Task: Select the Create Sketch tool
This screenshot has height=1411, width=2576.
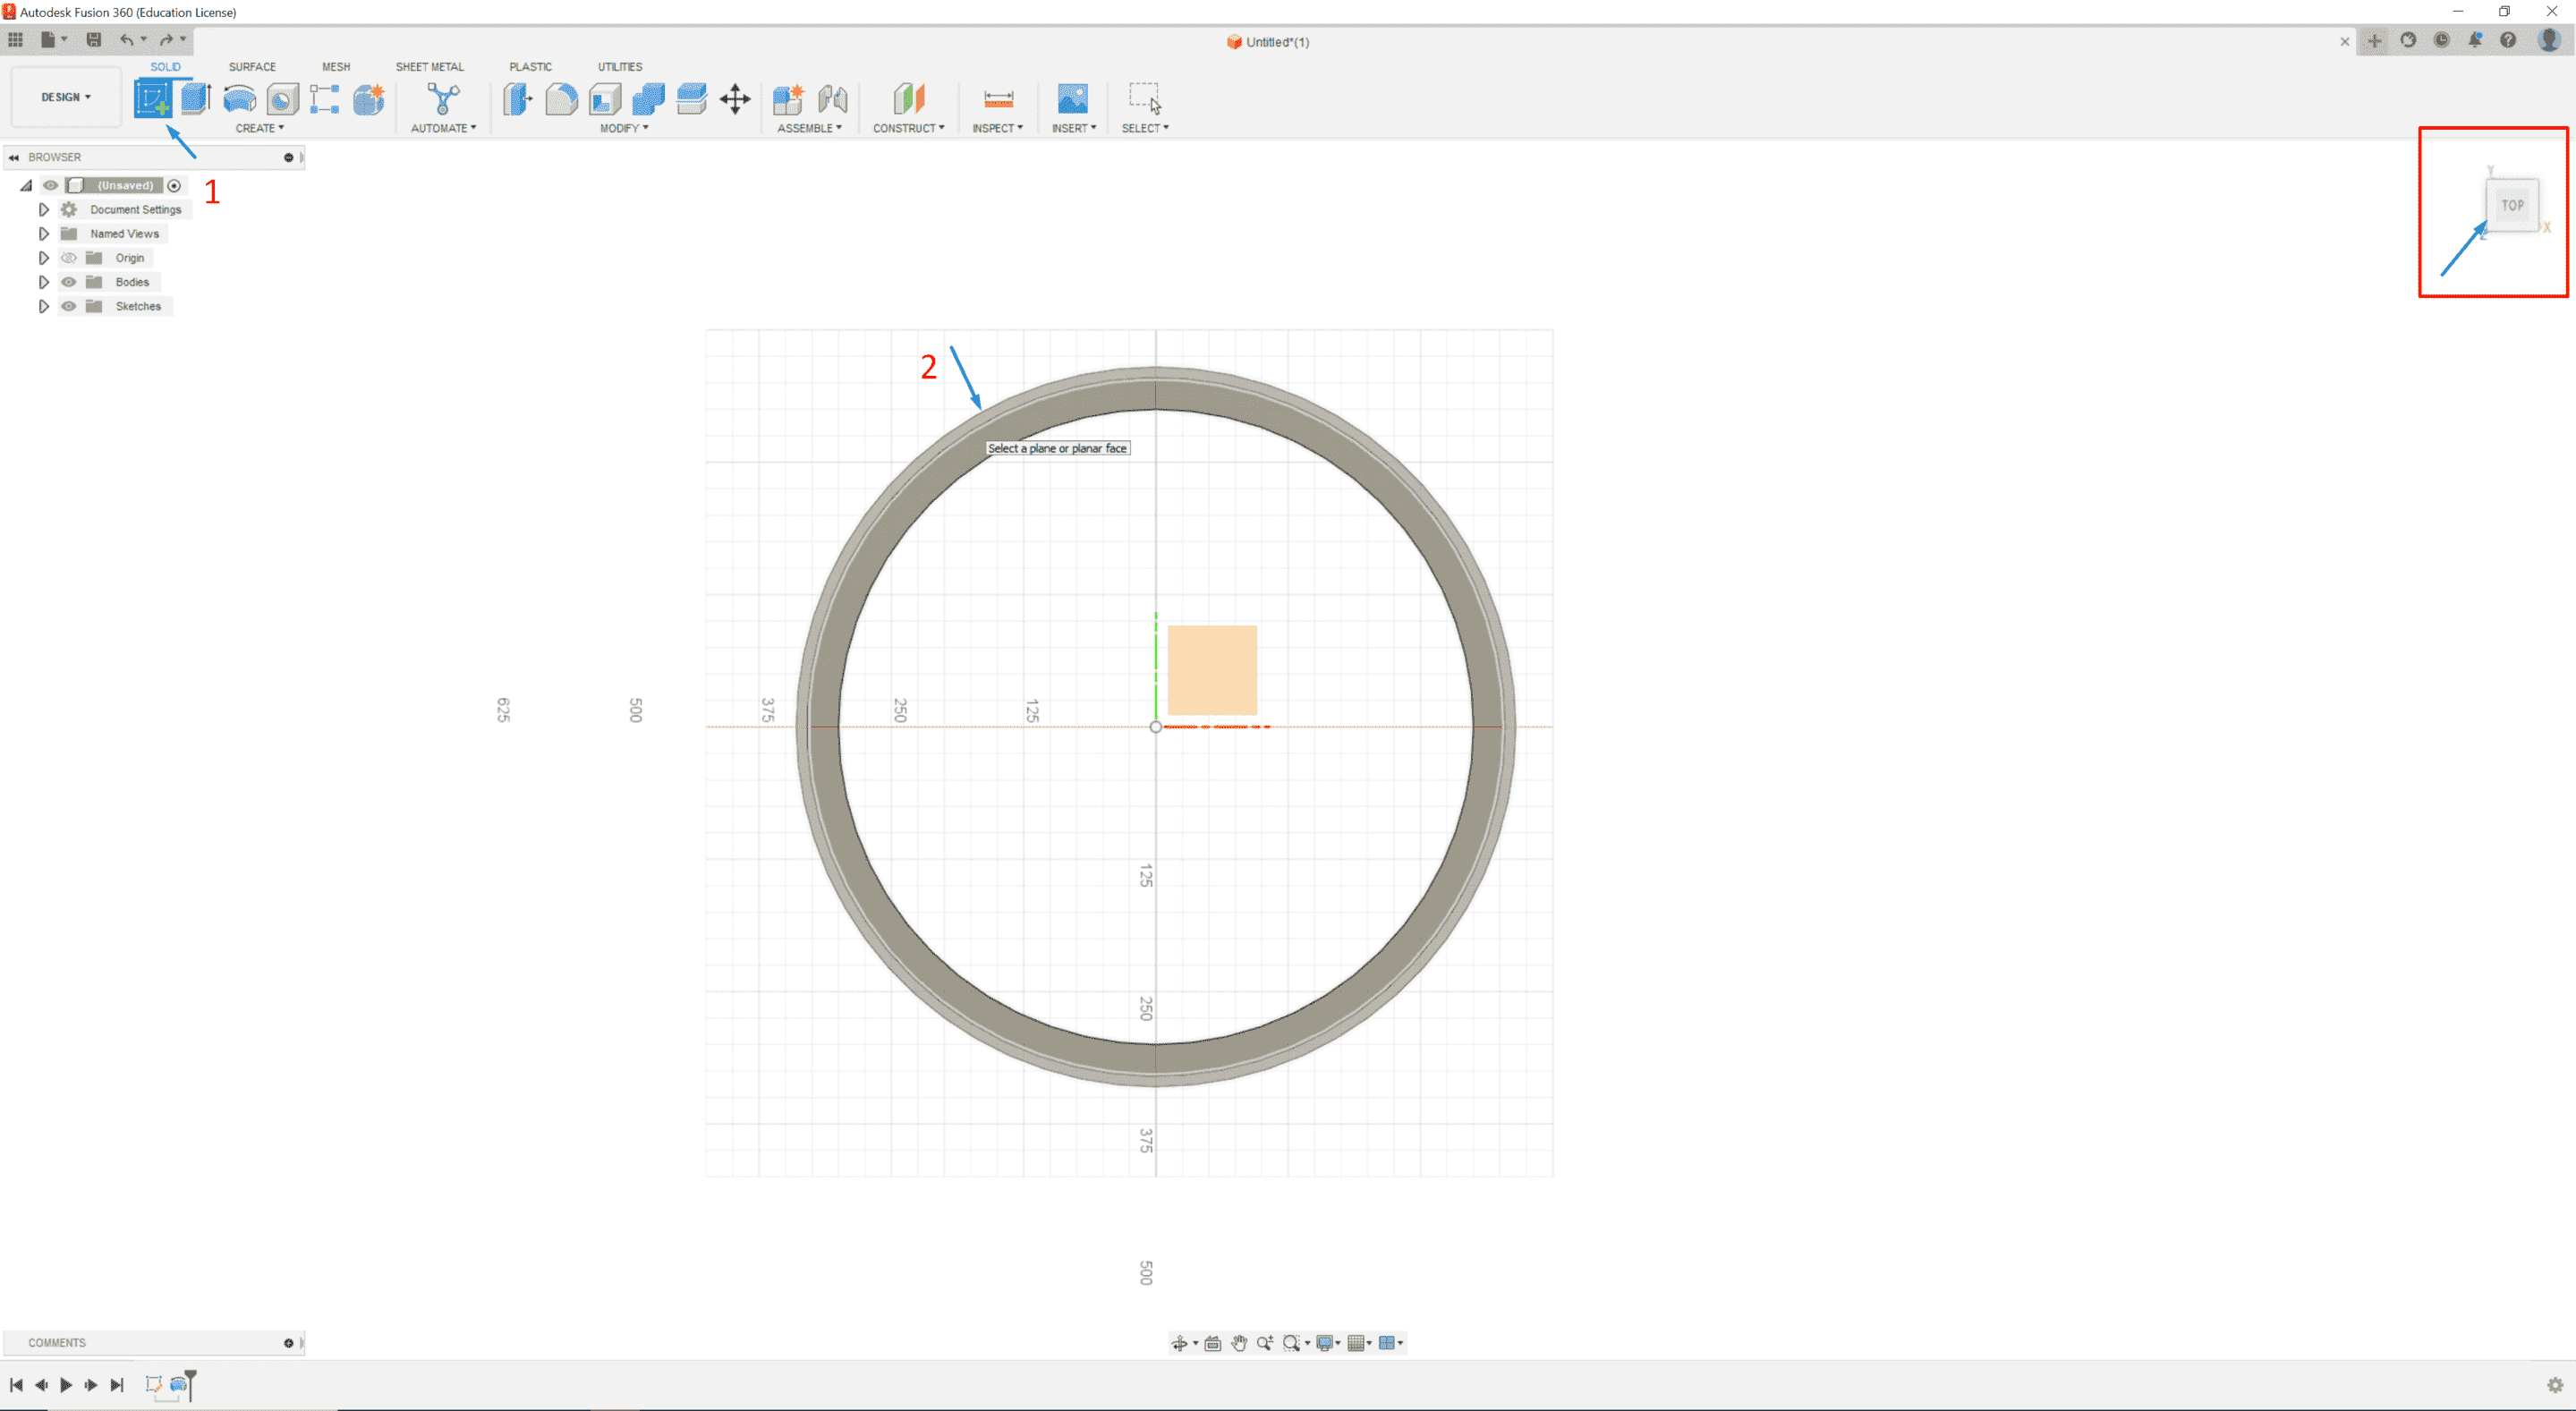Action: pos(153,98)
